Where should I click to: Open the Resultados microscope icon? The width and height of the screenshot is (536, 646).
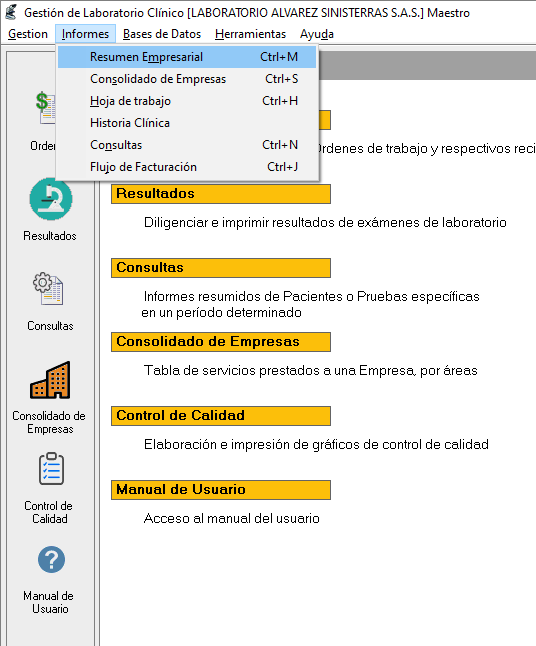(x=51, y=199)
